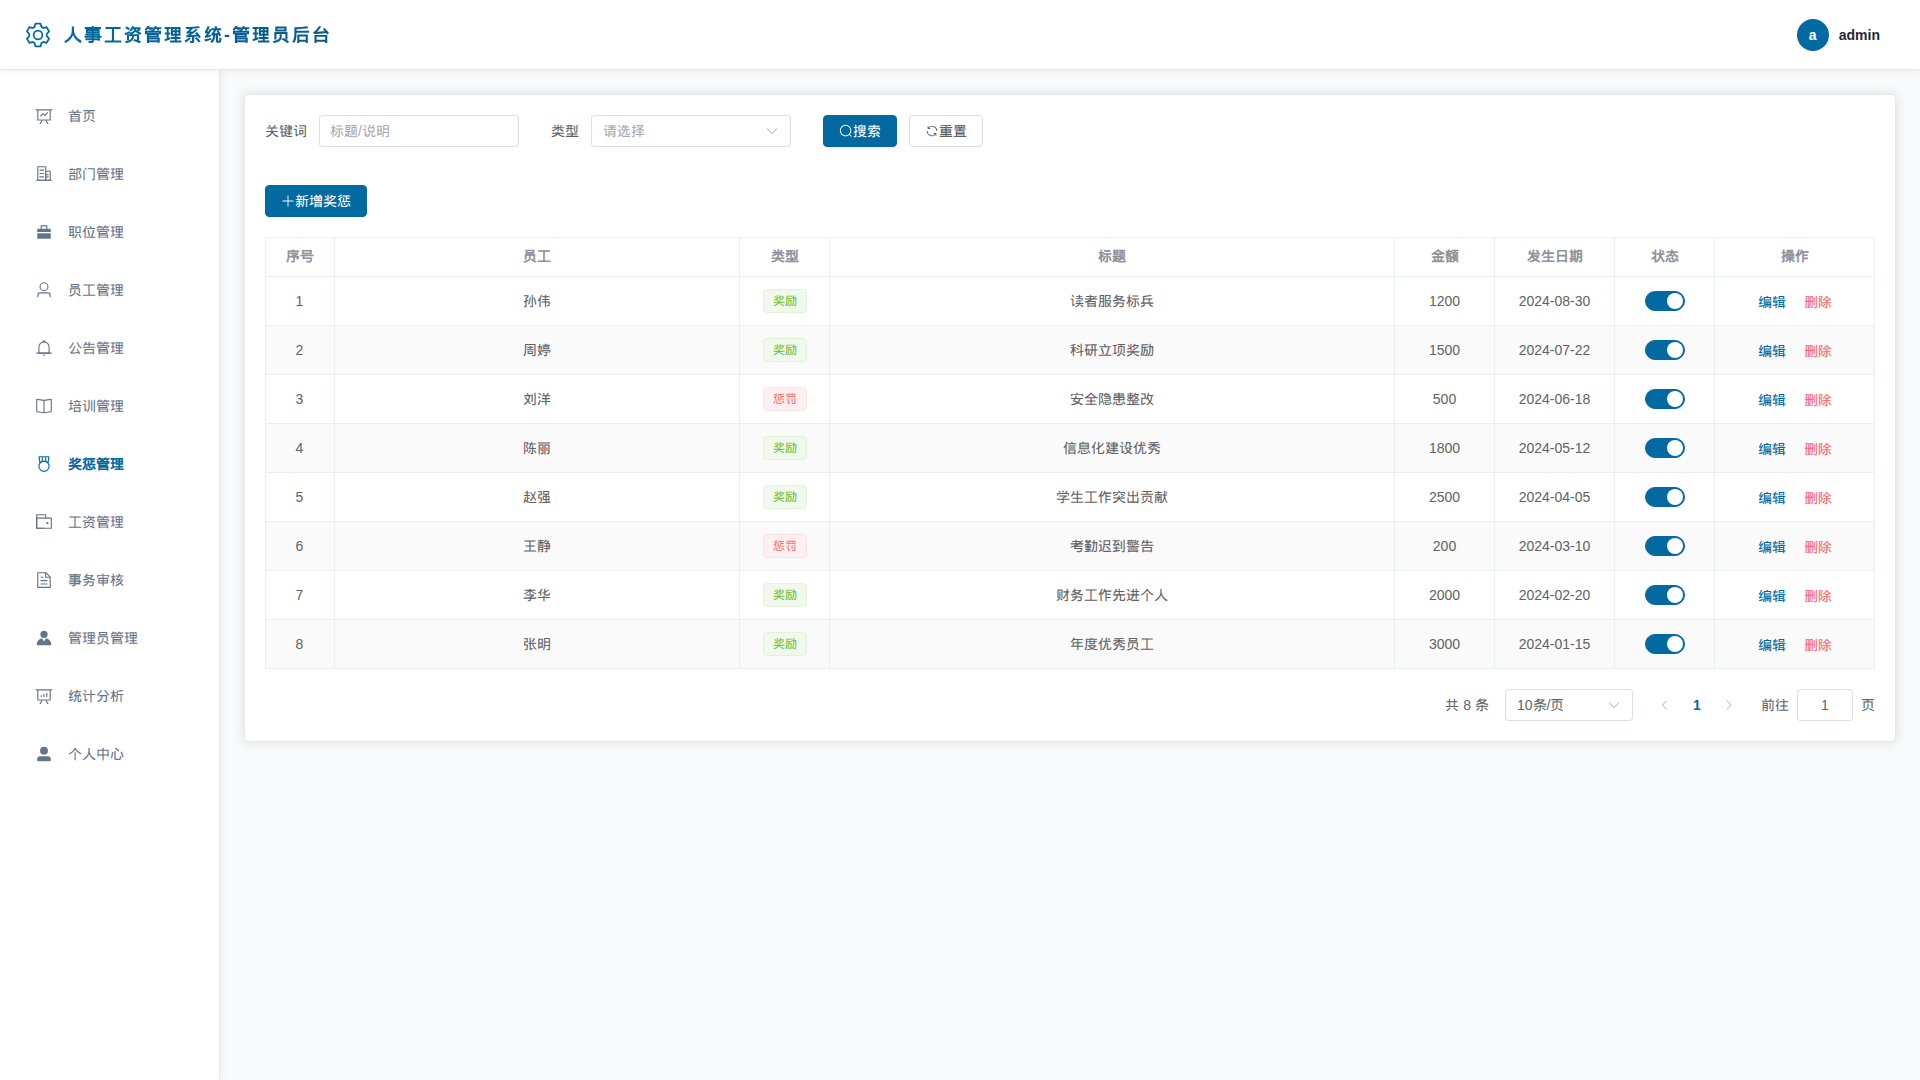Disable status switch for 张明
Viewport: 1920px width, 1080px height.
click(1664, 644)
